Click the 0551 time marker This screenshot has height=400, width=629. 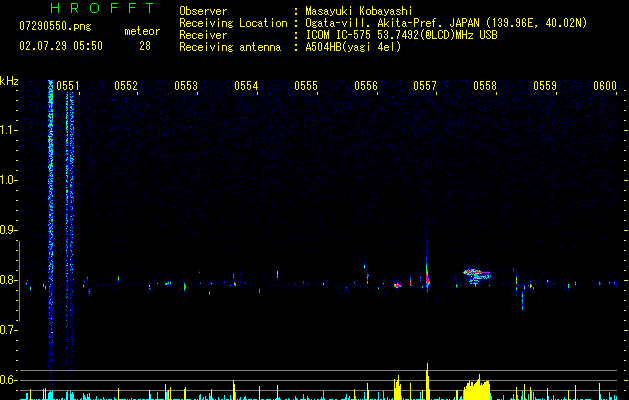(67, 86)
